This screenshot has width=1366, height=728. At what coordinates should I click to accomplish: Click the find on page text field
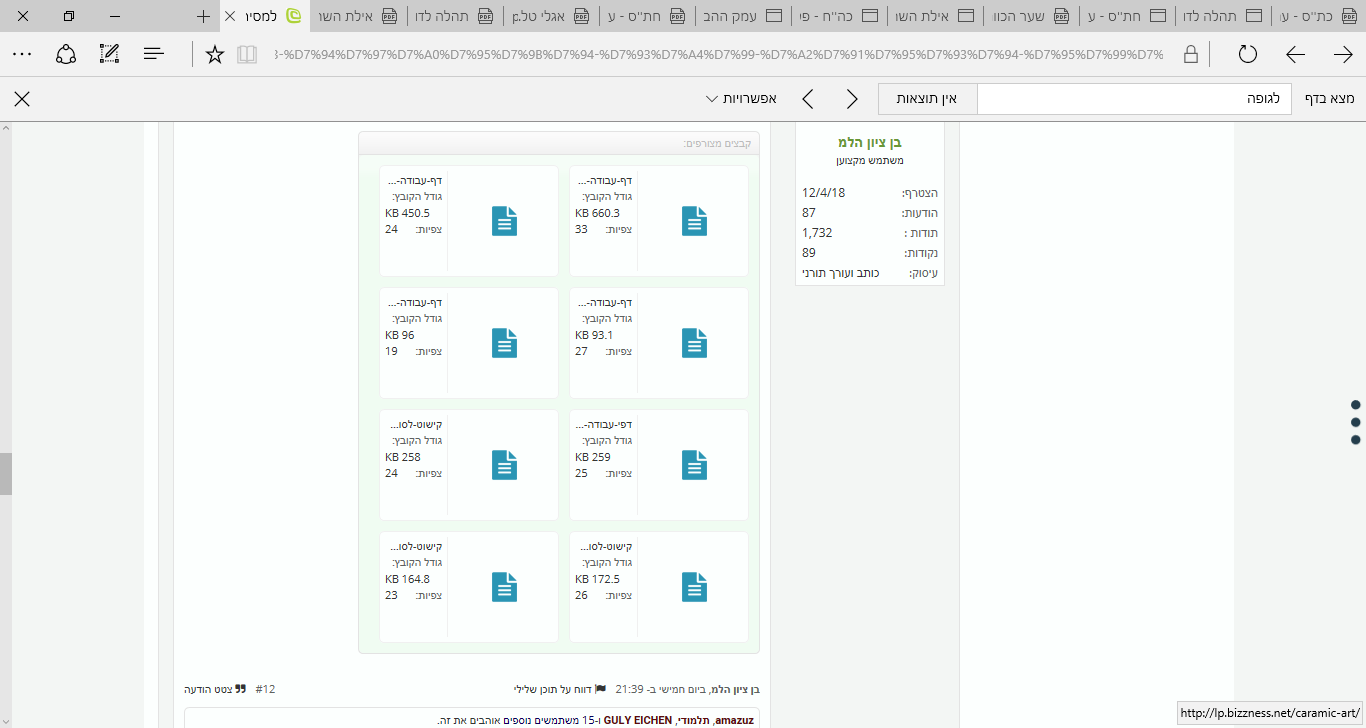(1134, 99)
